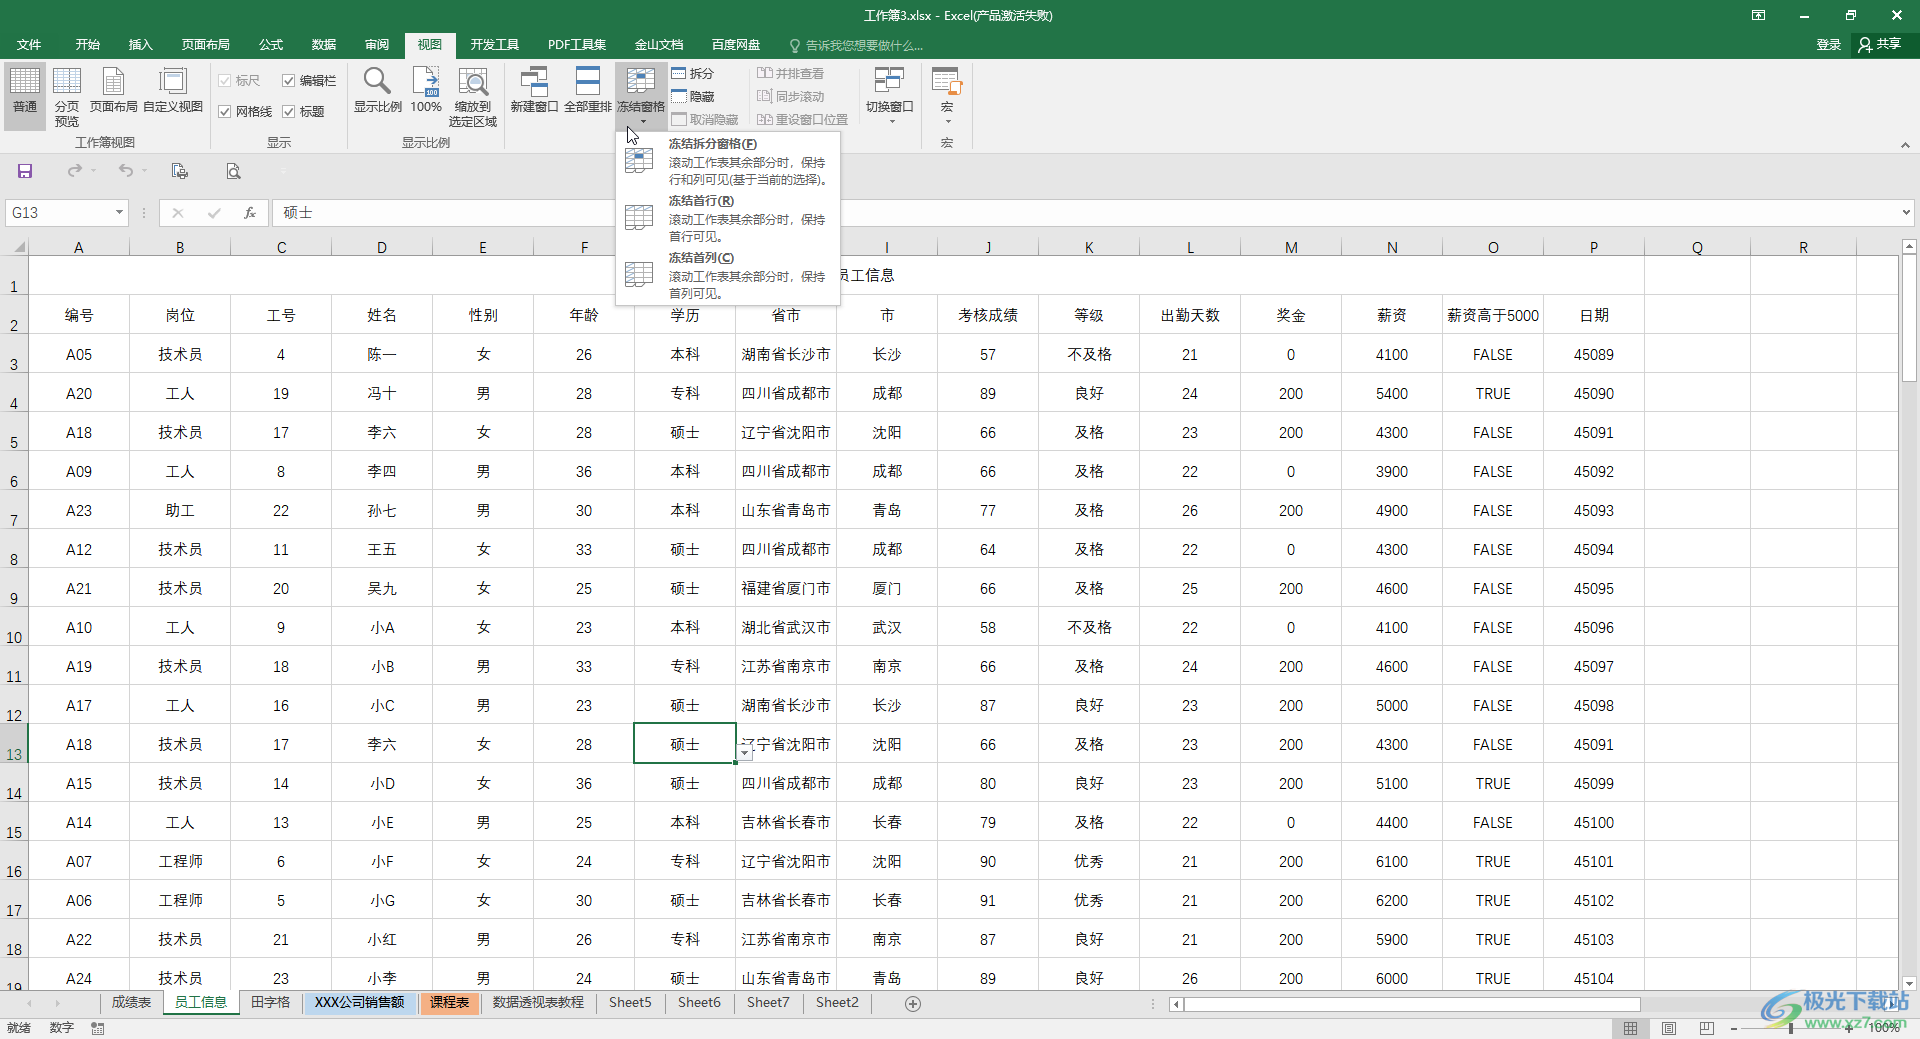Choose 冻结首行(R) from the menu
Screen dimensions: 1920x1039
(728, 218)
